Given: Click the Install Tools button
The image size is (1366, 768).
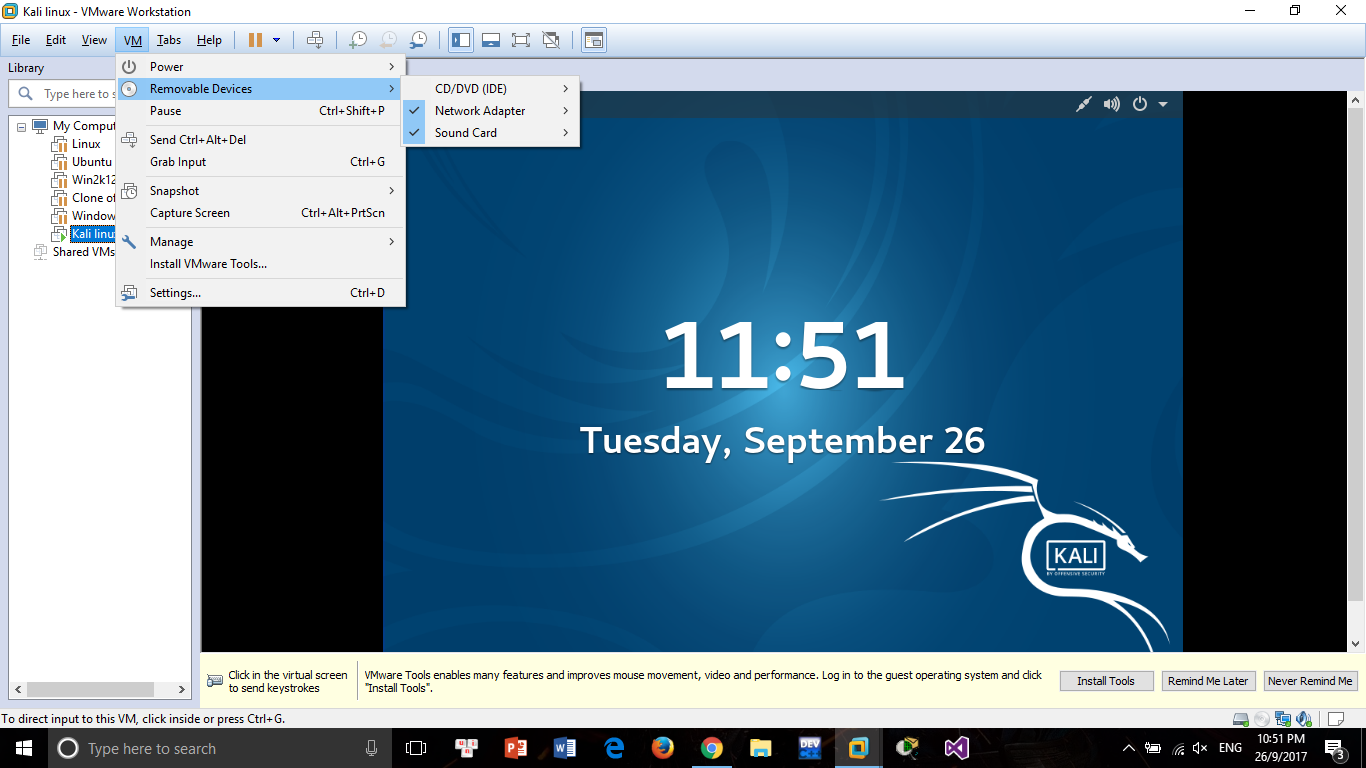Looking at the screenshot, I should click(1106, 681).
